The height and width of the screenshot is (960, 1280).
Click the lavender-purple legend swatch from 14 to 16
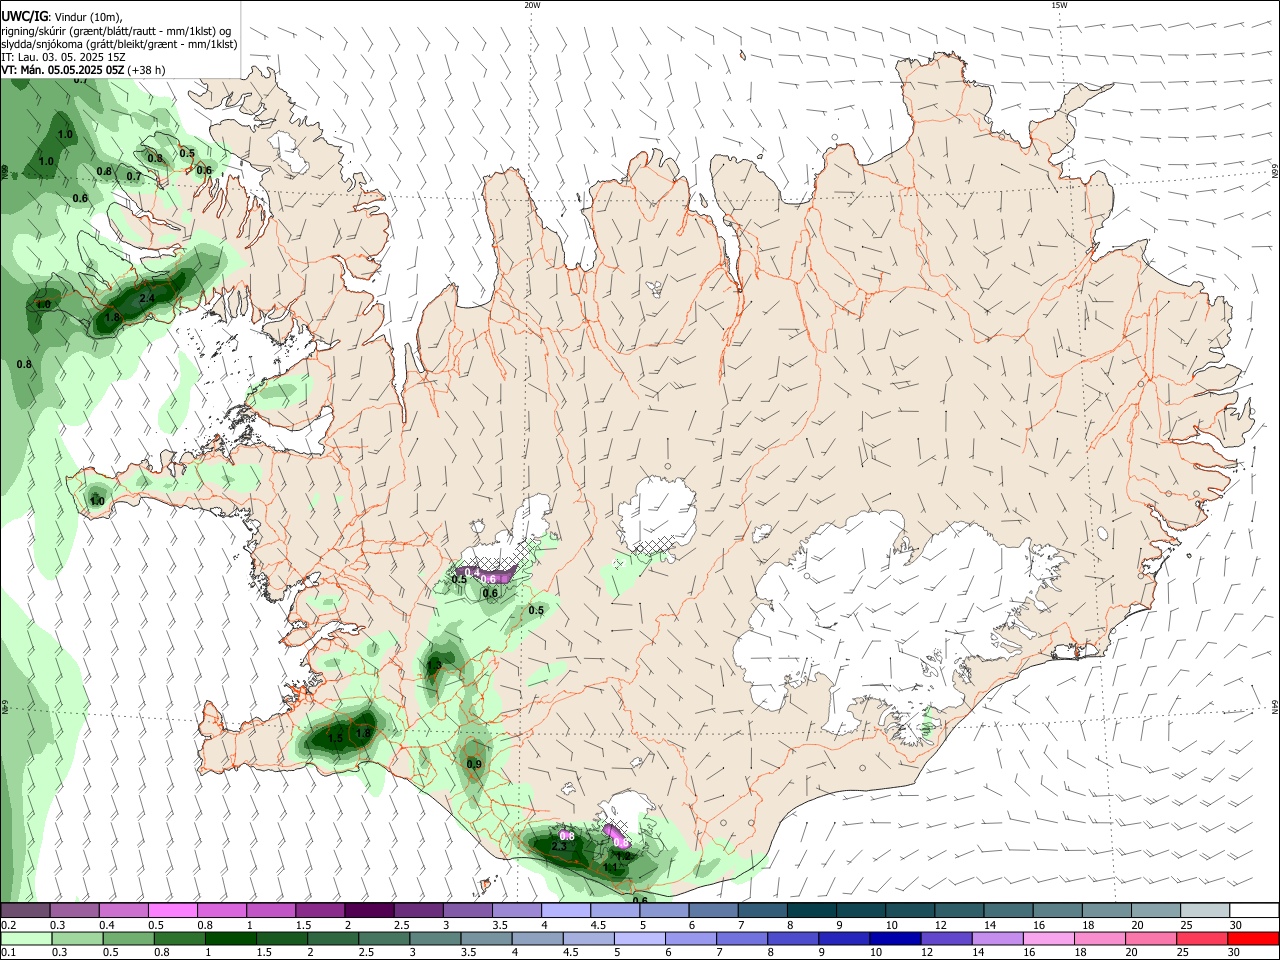(998, 939)
